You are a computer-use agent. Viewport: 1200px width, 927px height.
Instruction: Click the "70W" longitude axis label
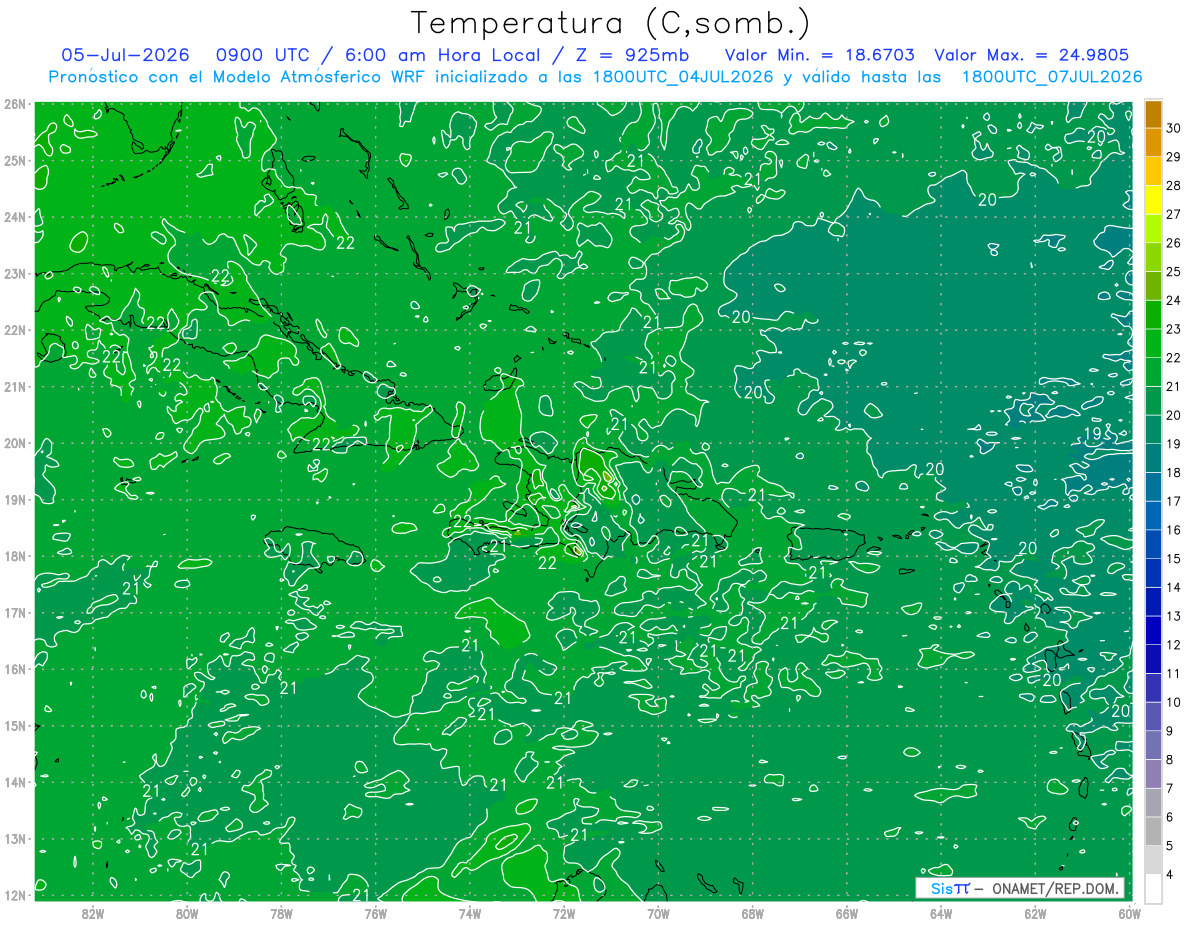pos(658,913)
